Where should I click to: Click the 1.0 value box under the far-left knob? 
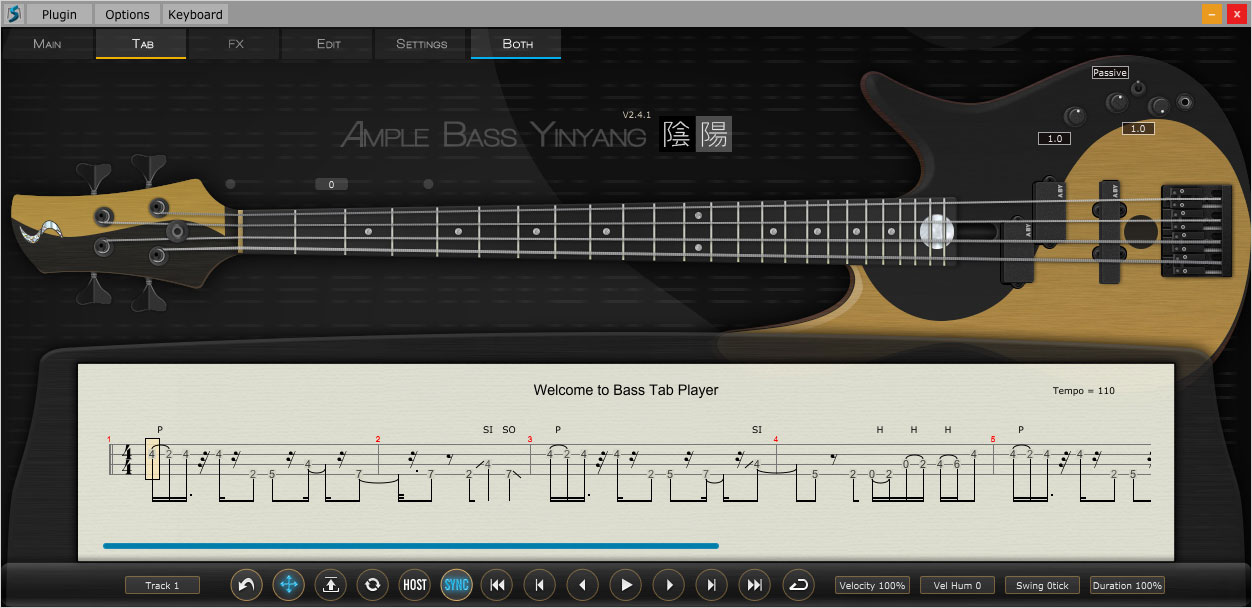pos(1055,139)
